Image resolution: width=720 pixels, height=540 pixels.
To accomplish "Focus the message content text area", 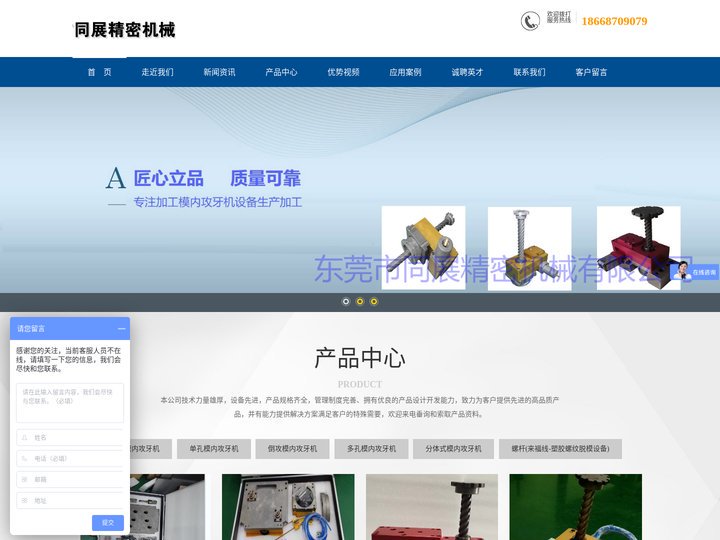I will click(x=70, y=403).
